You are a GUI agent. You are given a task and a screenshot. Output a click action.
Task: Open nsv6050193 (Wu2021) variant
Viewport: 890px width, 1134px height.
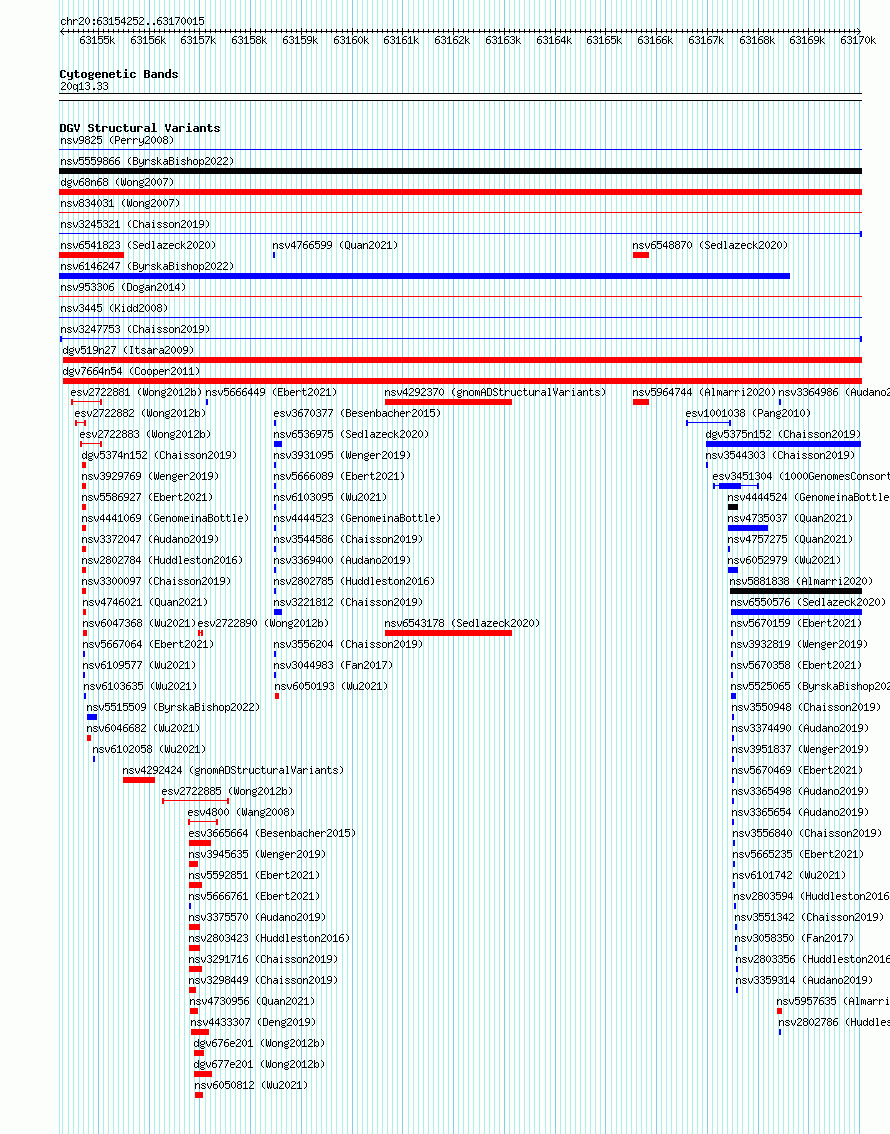pyautogui.click(x=331, y=686)
